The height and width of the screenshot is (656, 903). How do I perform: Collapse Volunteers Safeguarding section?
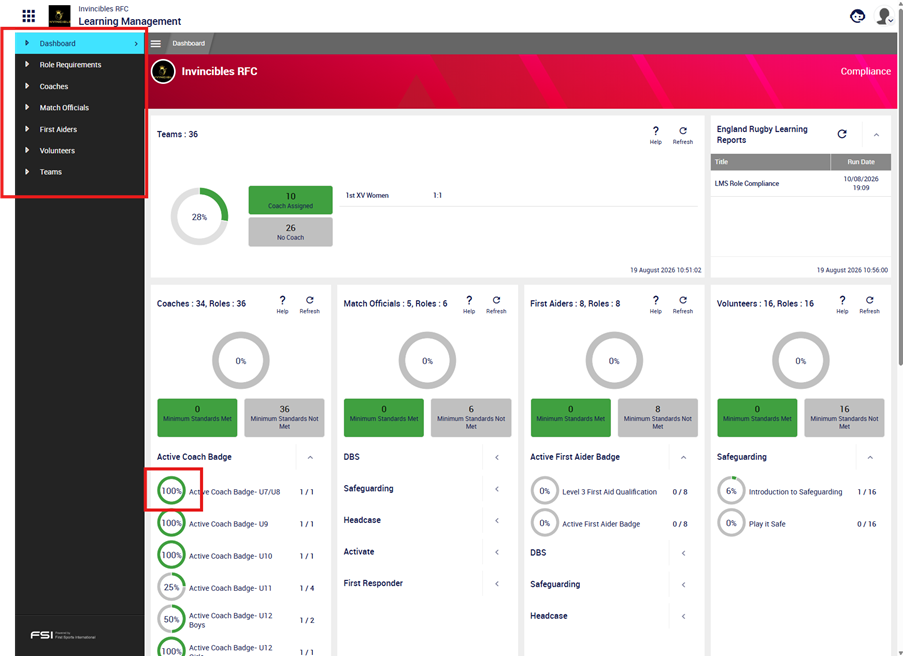(870, 457)
